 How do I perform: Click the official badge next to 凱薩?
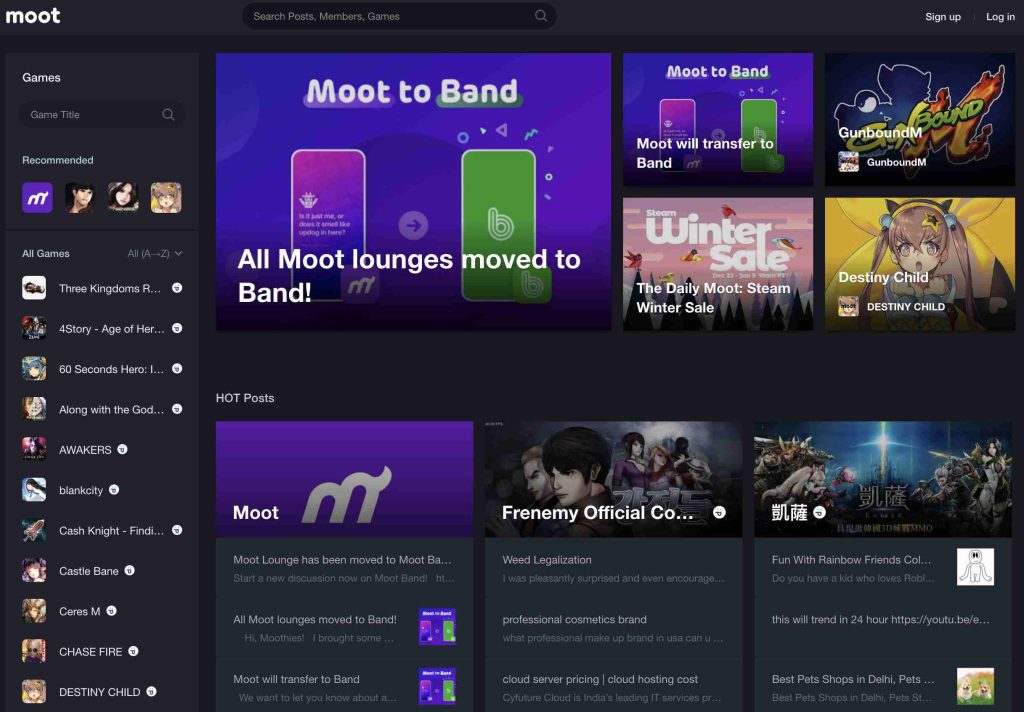820,513
